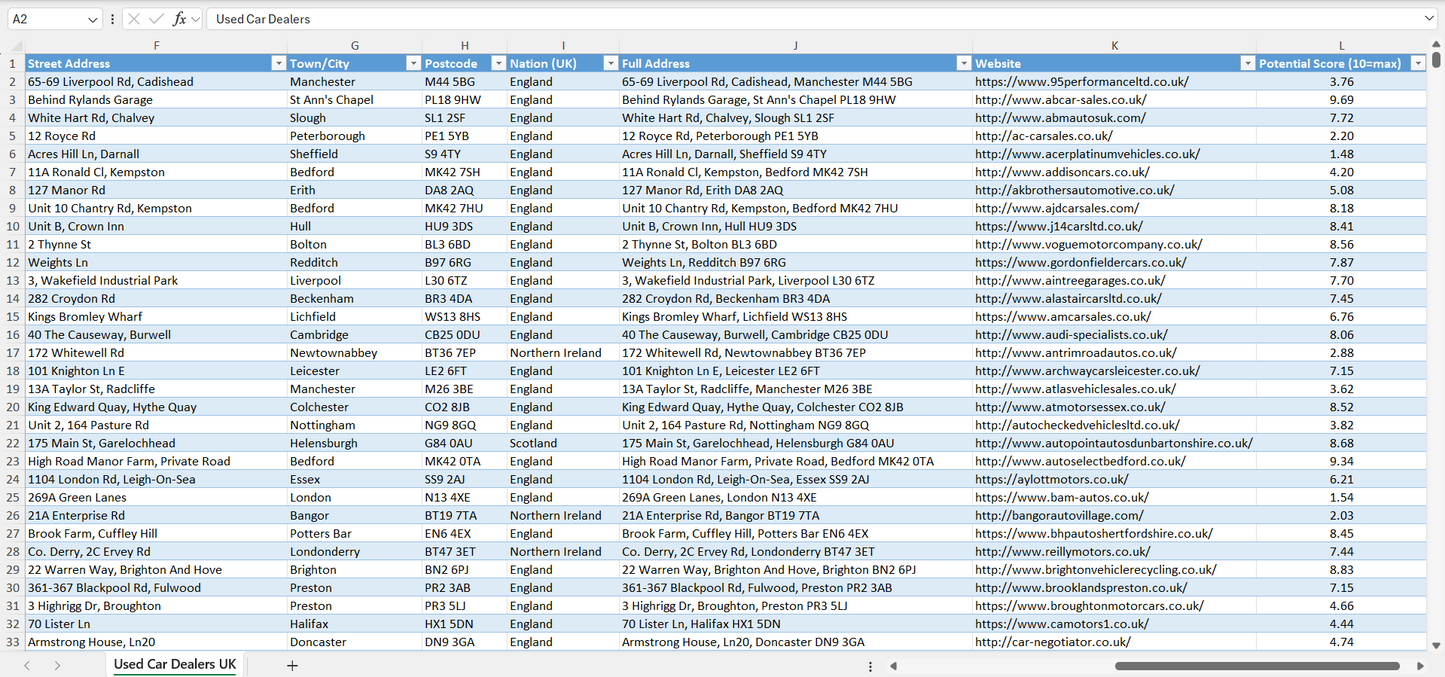Select score cell 9.34
This screenshot has width=1445, height=677.
[1341, 462]
